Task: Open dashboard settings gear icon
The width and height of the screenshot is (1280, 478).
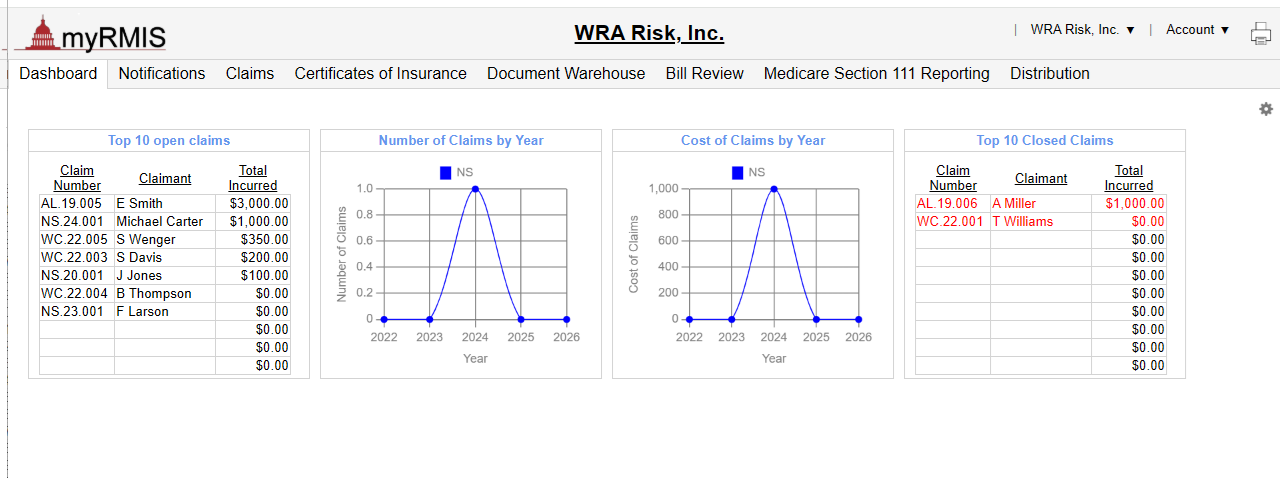Action: click(x=1266, y=109)
